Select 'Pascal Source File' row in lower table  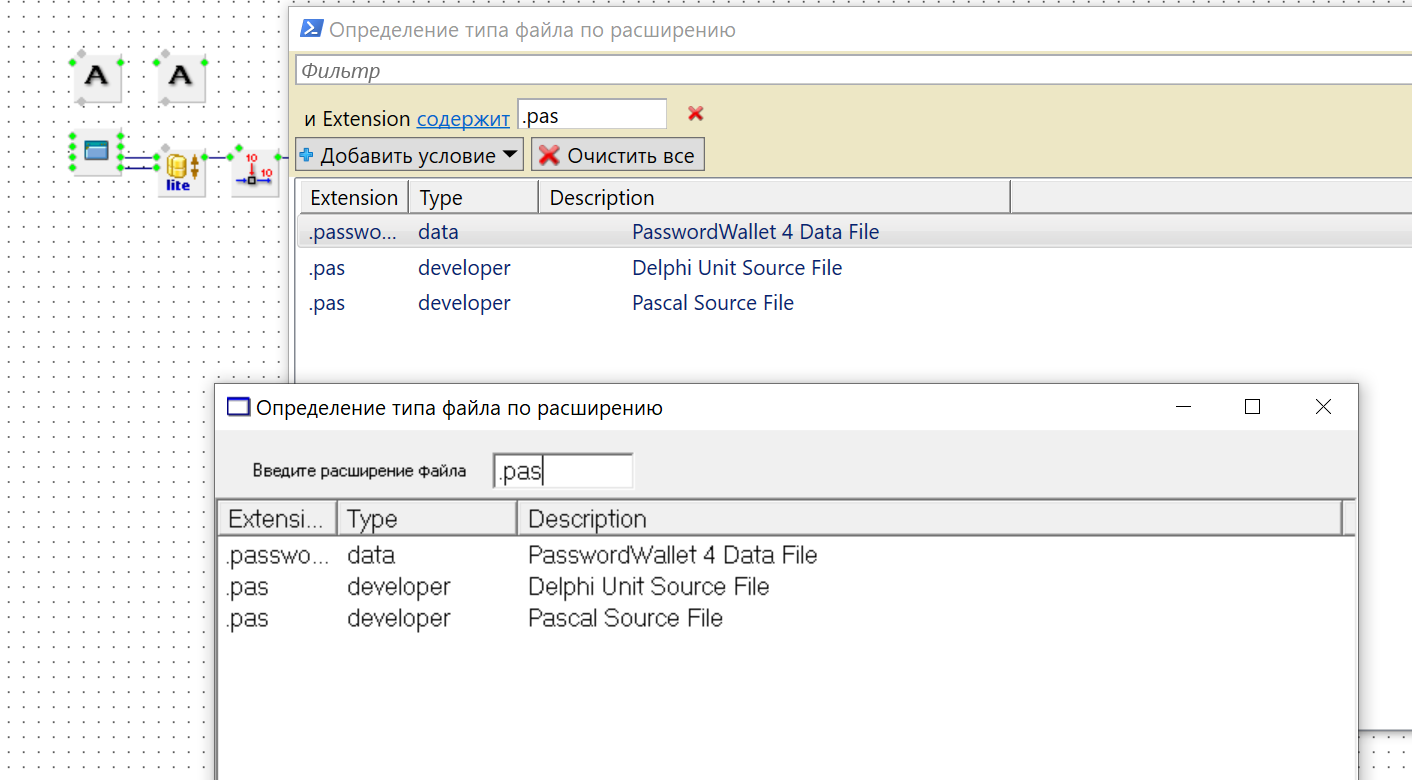pos(625,618)
